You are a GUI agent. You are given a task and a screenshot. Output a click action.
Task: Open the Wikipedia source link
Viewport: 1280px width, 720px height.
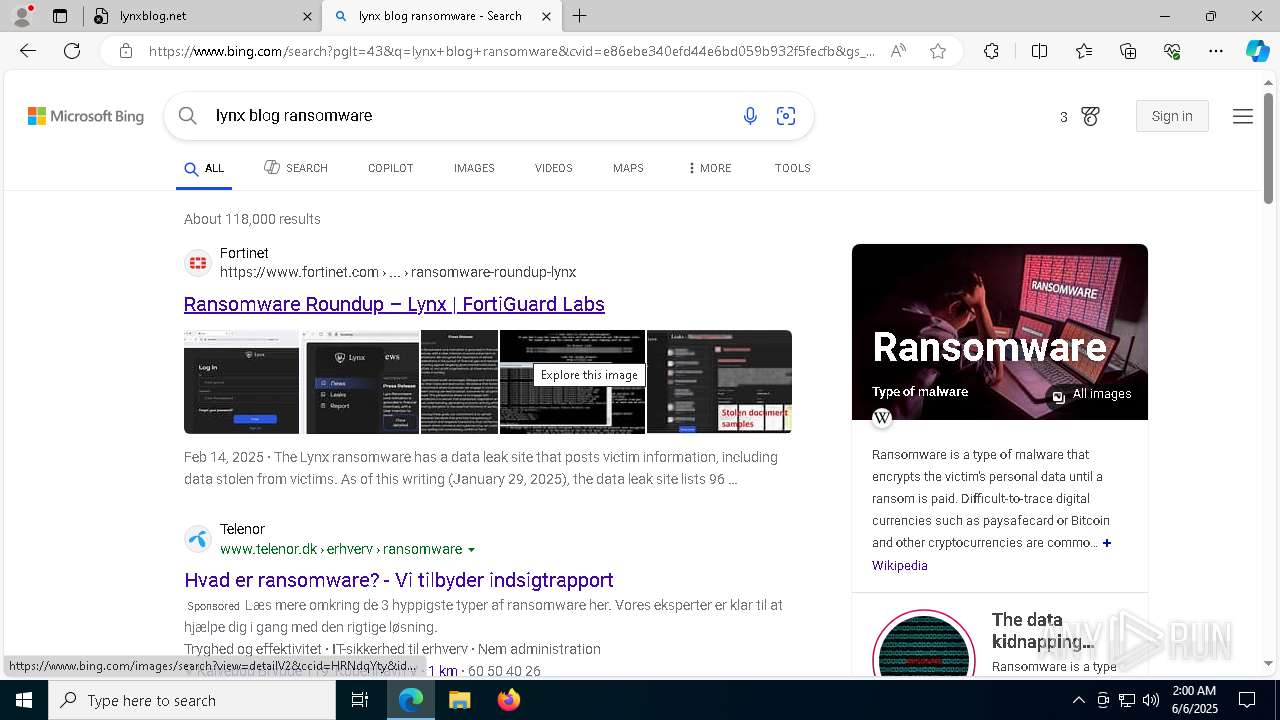tap(899, 566)
